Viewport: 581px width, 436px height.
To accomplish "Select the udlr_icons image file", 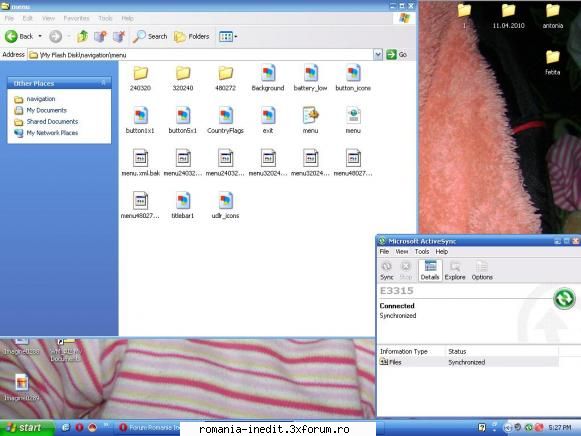I will [225, 206].
